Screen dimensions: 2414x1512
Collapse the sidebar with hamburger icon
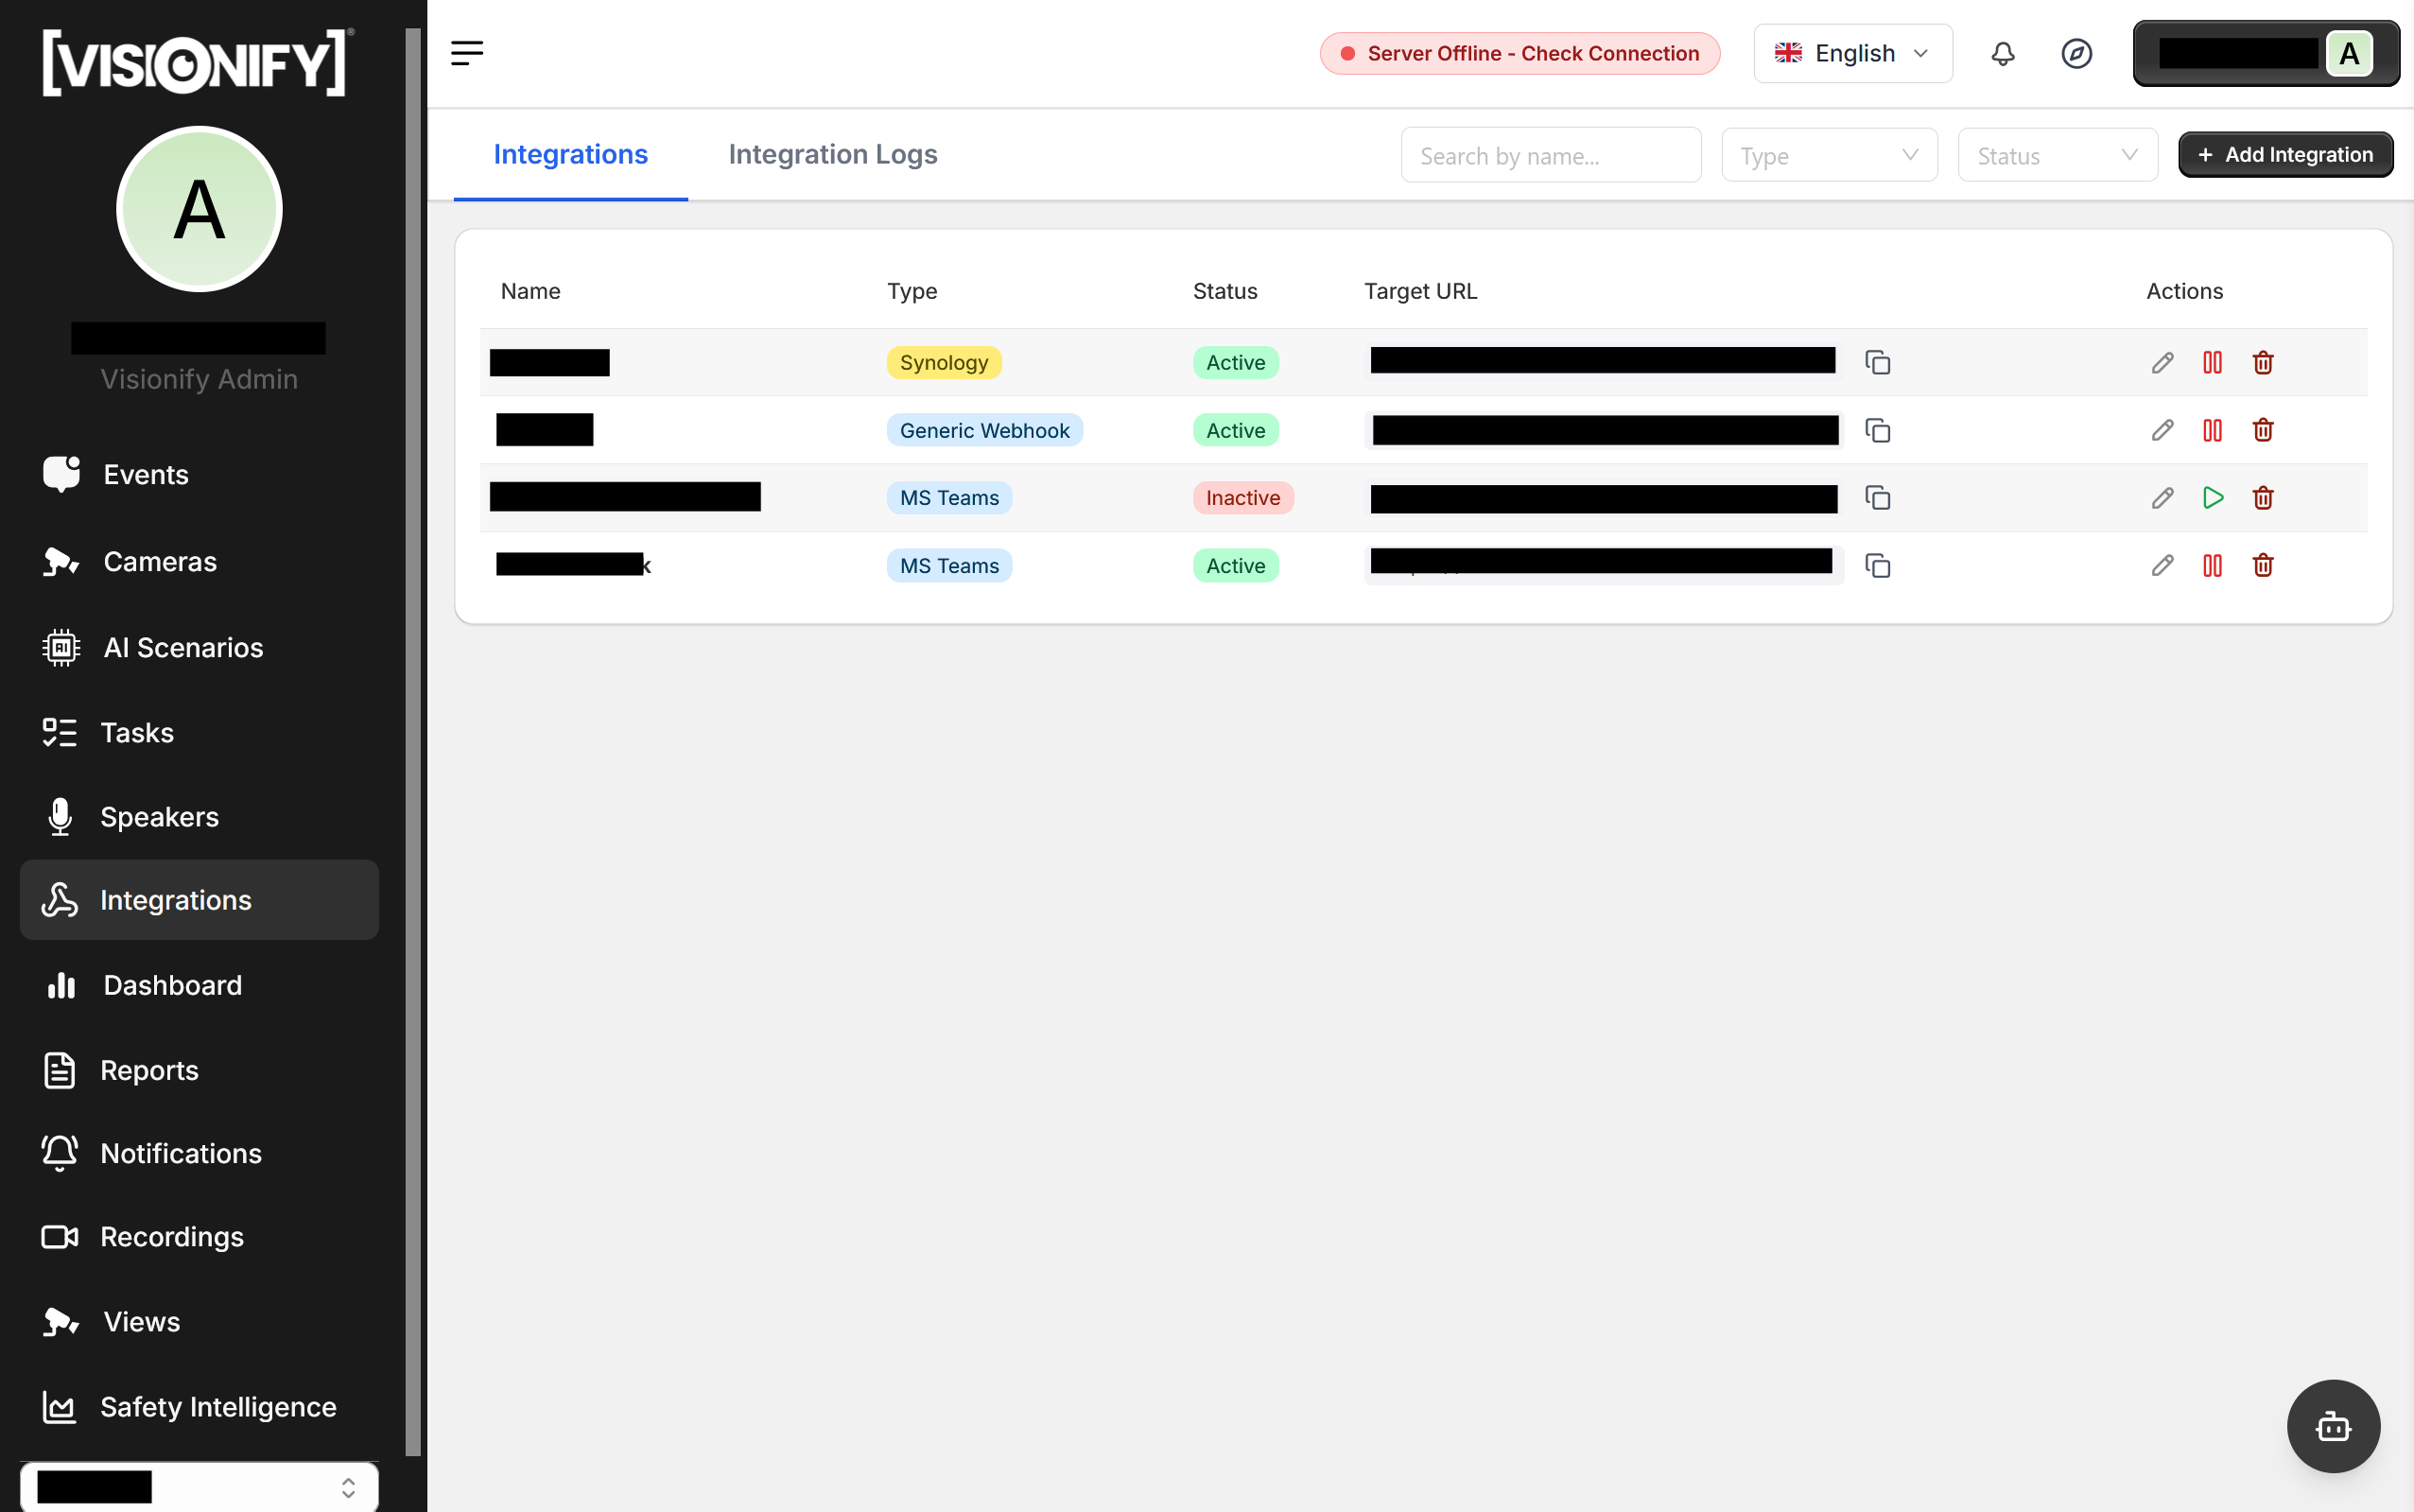pyautogui.click(x=467, y=53)
